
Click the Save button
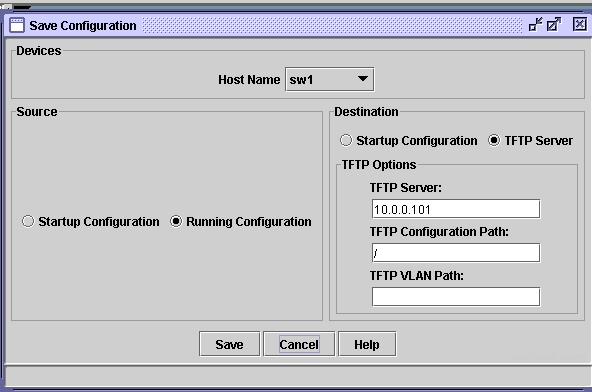tap(230, 344)
